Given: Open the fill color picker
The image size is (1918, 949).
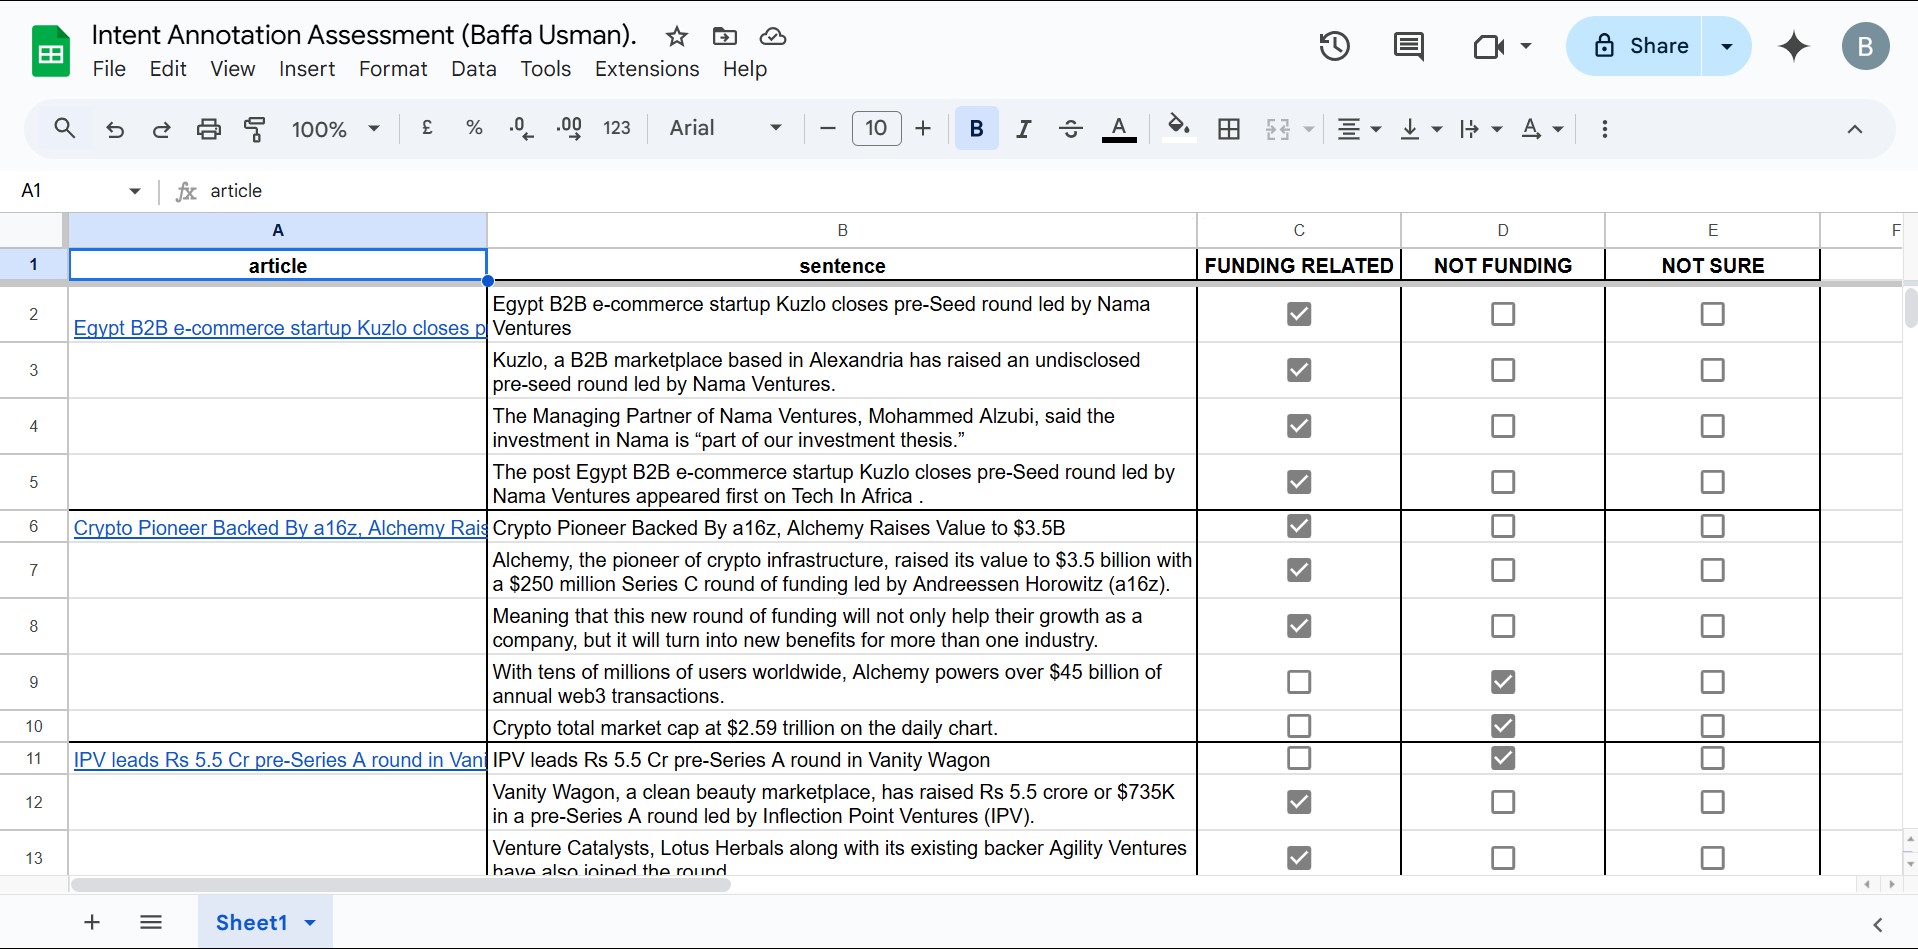Looking at the screenshot, I should tap(1179, 129).
